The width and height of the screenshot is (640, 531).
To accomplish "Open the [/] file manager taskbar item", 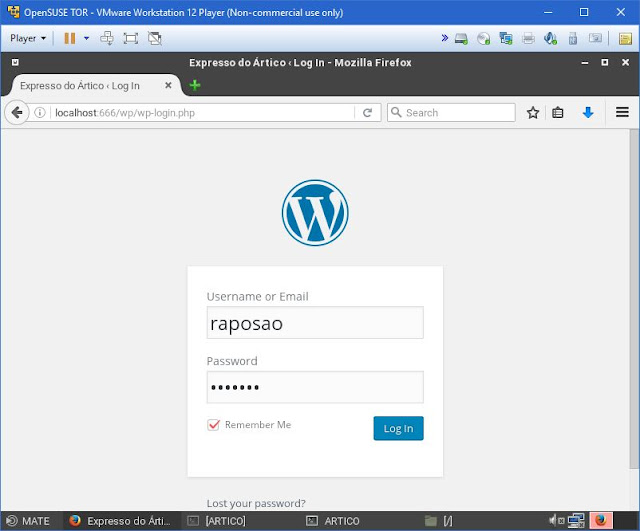I will [439, 521].
